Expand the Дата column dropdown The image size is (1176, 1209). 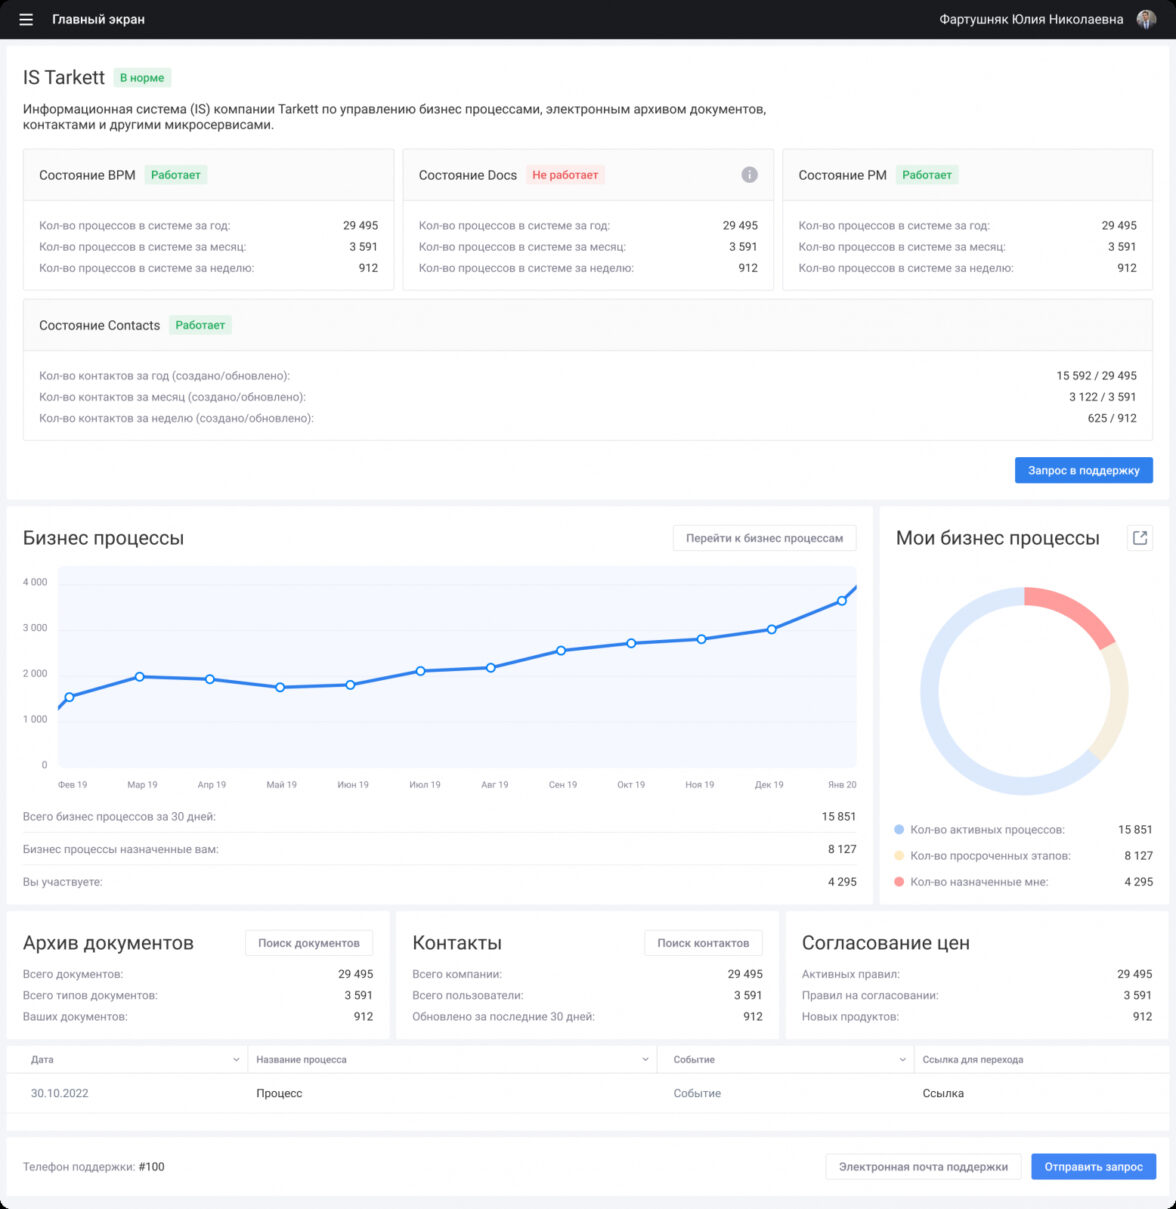tap(236, 1060)
